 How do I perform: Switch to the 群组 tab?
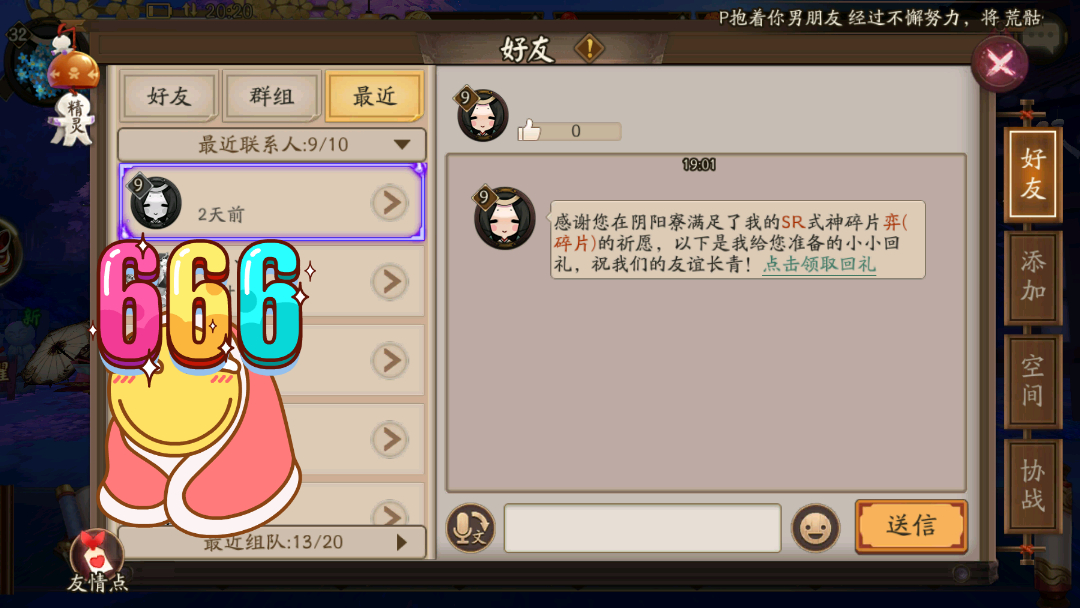271,96
